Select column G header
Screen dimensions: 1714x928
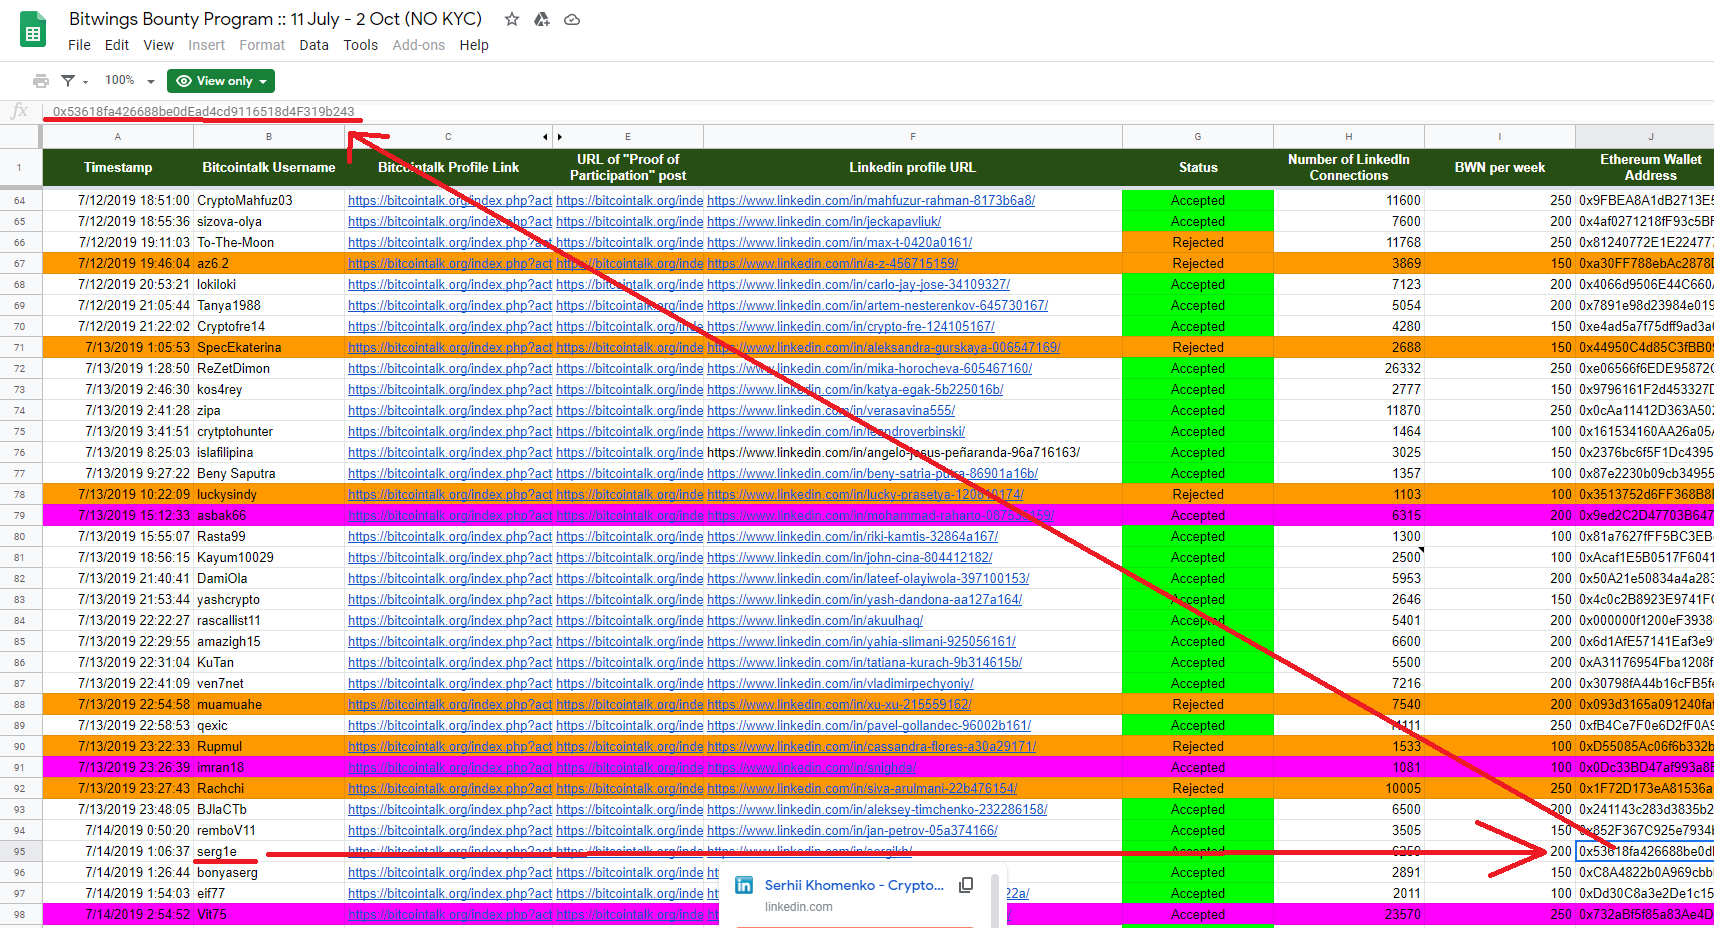[x=1198, y=136]
